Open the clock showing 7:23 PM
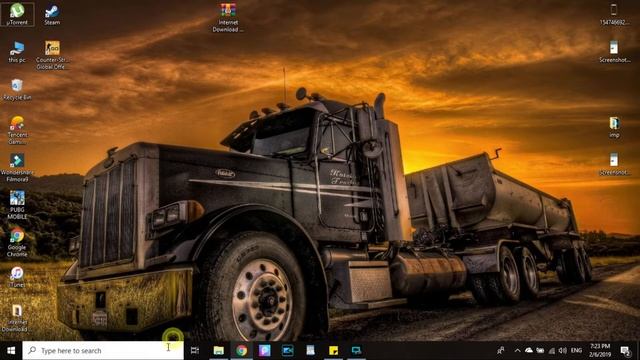 tap(600, 351)
